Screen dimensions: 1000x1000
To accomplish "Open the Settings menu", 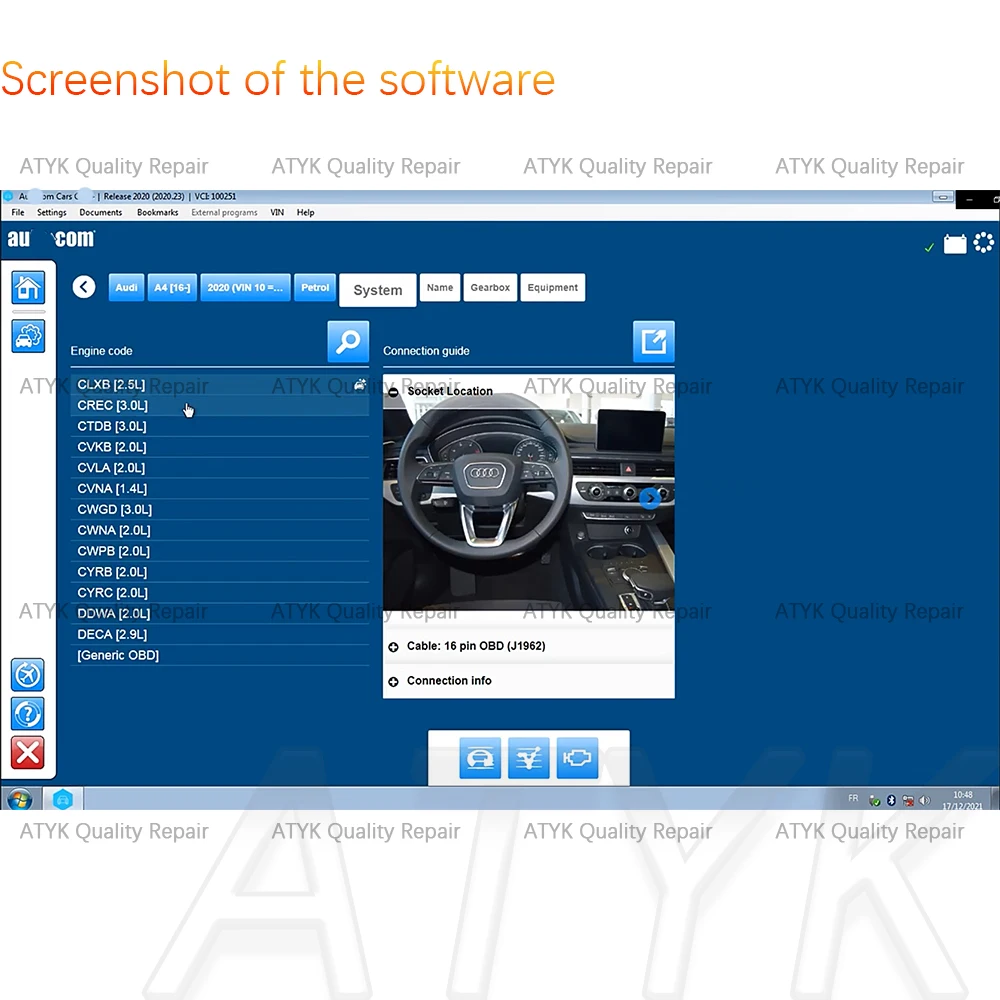I will click(x=52, y=212).
